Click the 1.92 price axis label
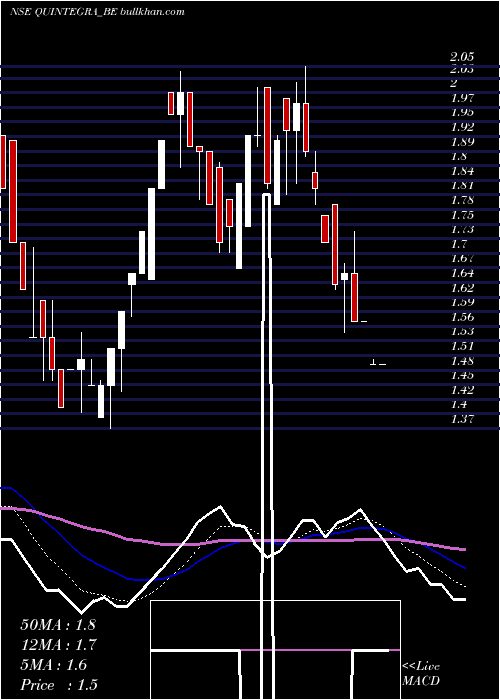The width and height of the screenshot is (500, 700). pos(462,127)
